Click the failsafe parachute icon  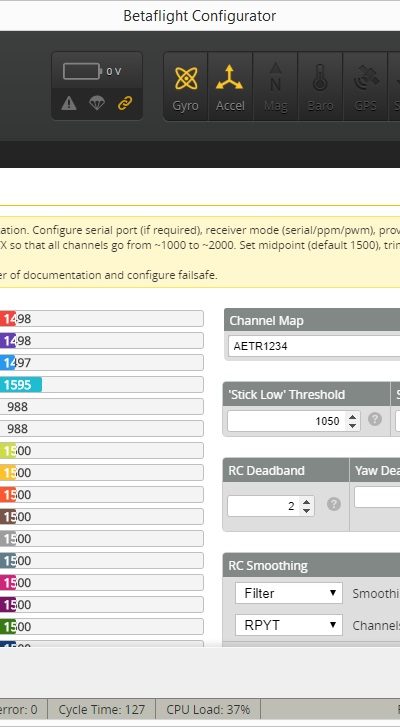97,103
